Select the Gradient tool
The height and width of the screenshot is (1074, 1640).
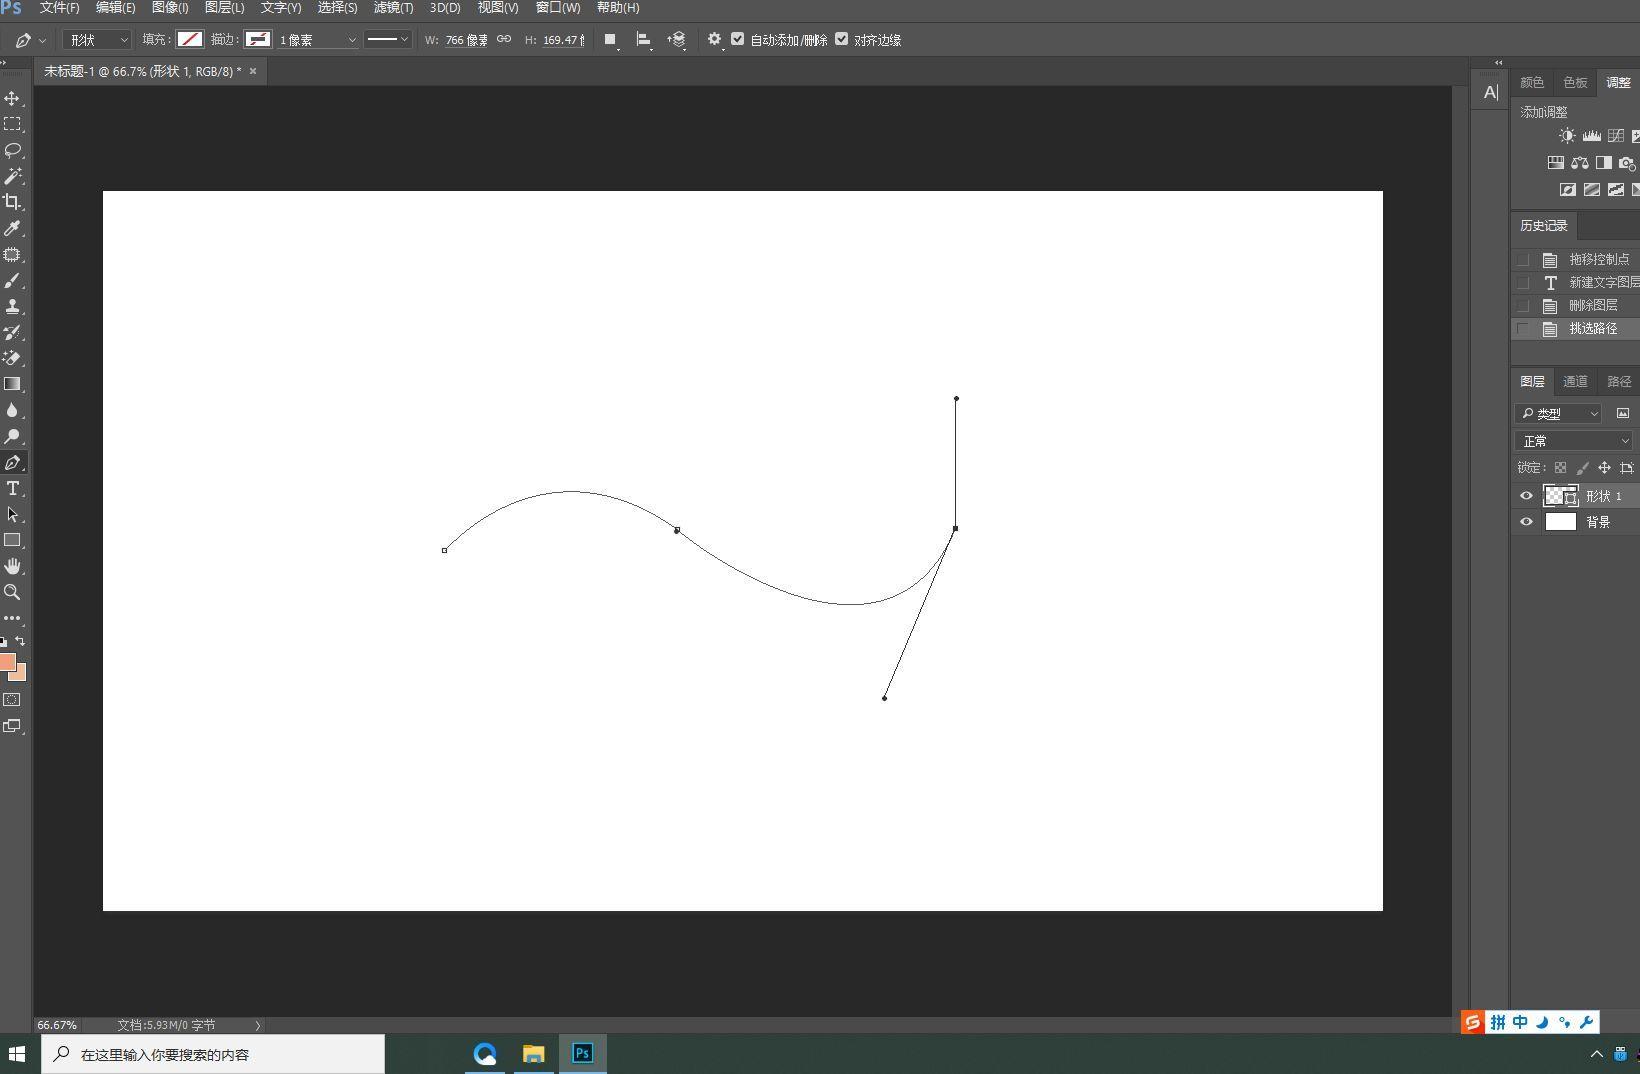coord(13,384)
